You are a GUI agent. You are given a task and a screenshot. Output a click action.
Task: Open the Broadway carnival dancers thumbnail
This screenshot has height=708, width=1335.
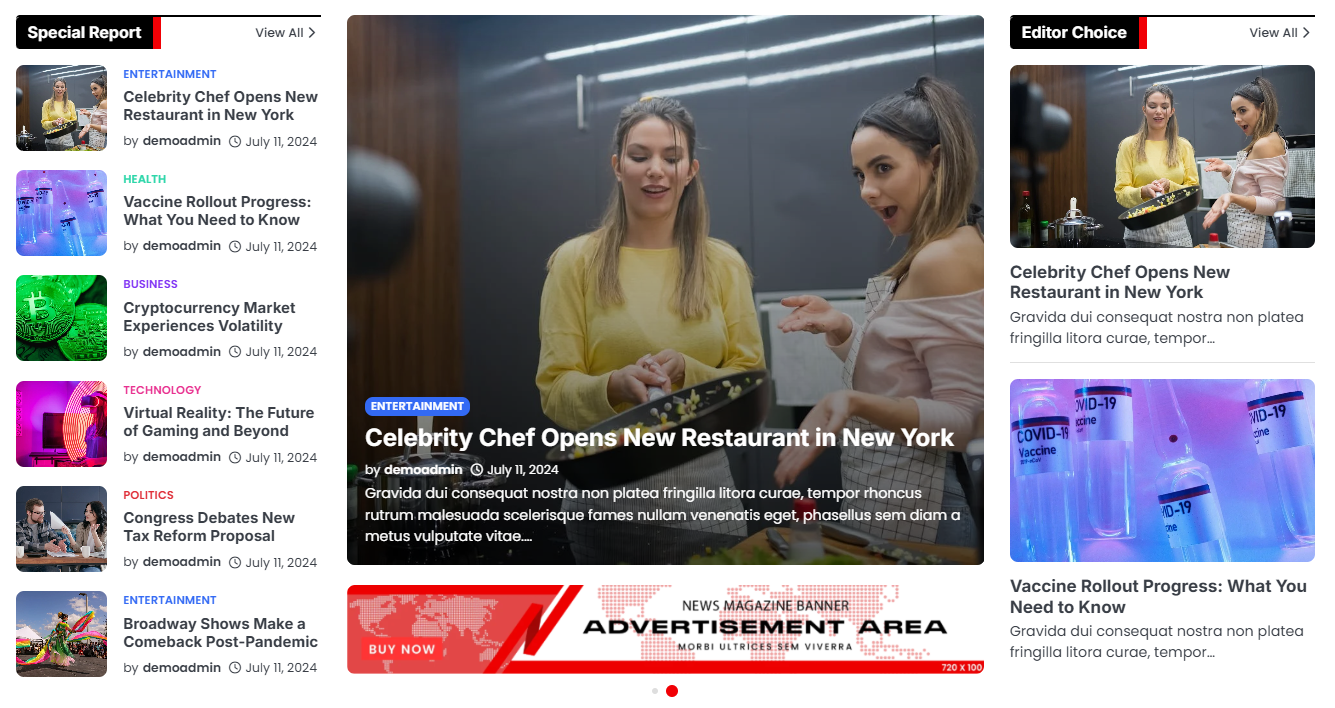[x=61, y=634]
